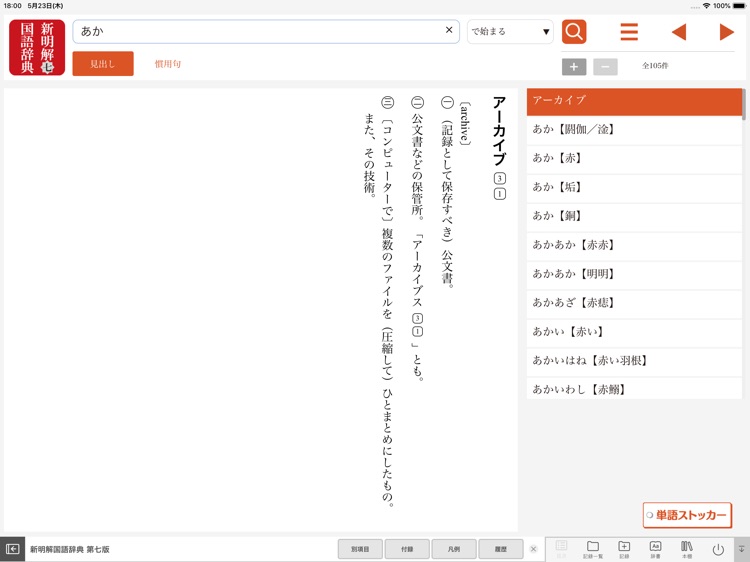Viewport: 750px width, 562px height.
Task: Open the 辞書 dictionary icon
Action: [655, 549]
